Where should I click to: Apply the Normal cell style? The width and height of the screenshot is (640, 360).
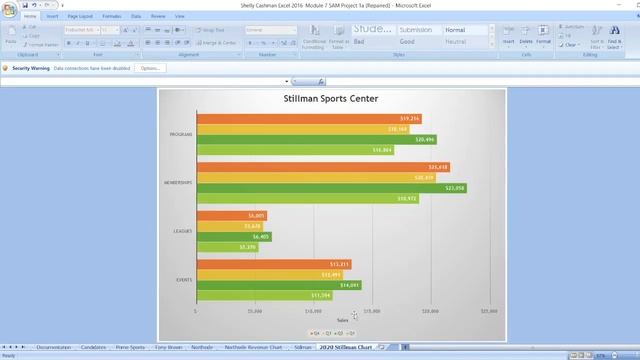pyautogui.click(x=465, y=30)
